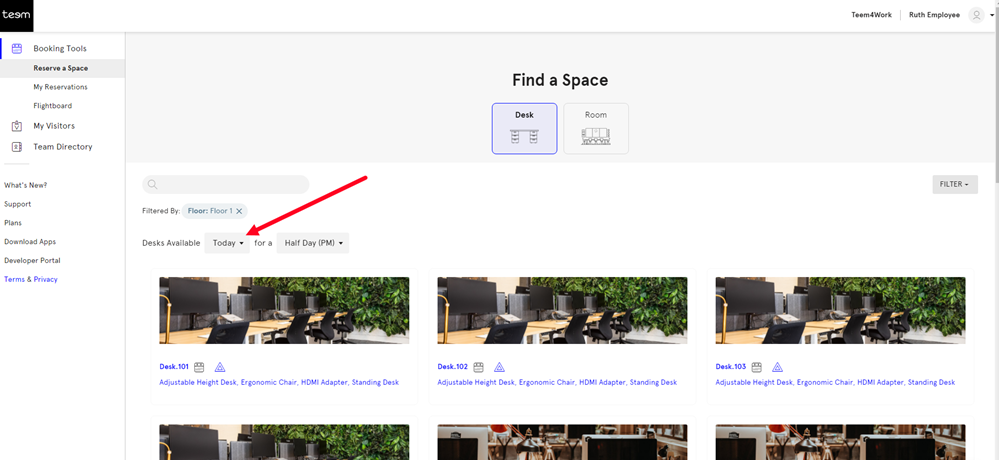Open the Booking Tools calendar icon
This screenshot has width=999, height=460.
(x=17, y=48)
